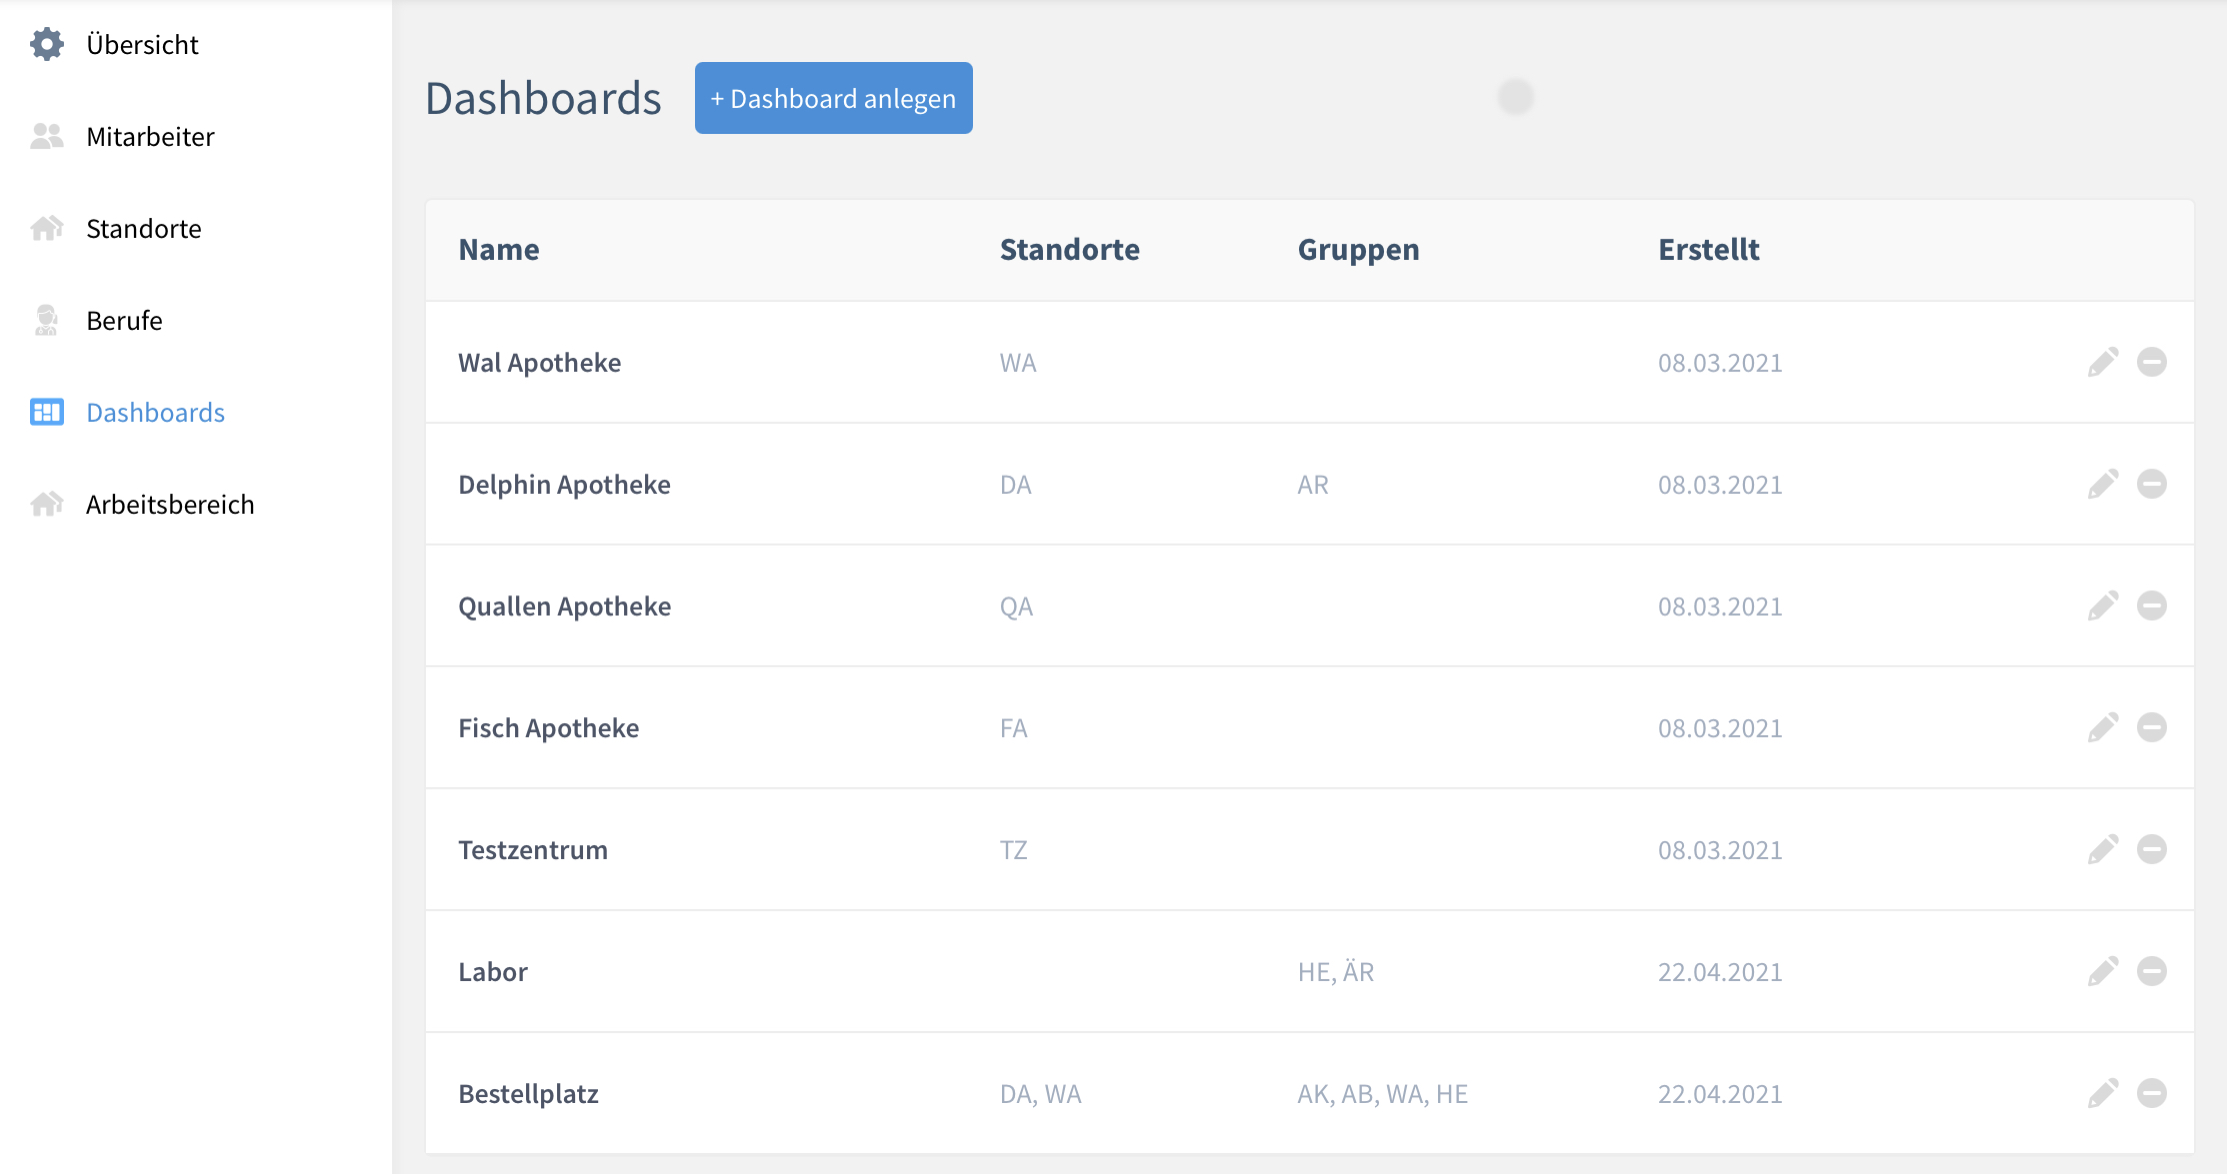Remove the Quallen Apotheke dashboard
Viewport: 2227px width, 1174px height.
click(2152, 606)
